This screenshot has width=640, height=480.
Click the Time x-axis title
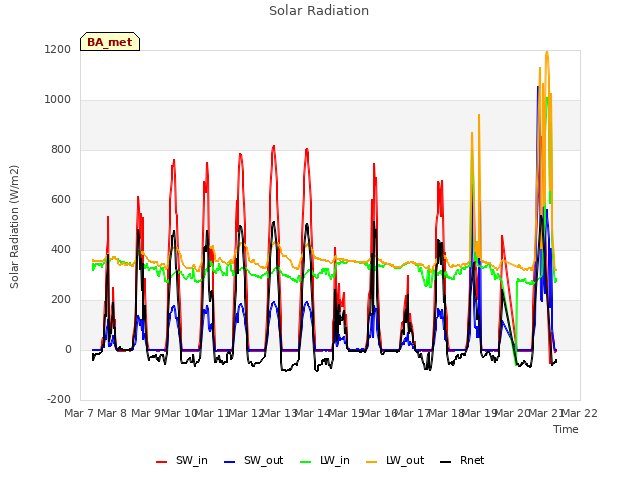566,429
